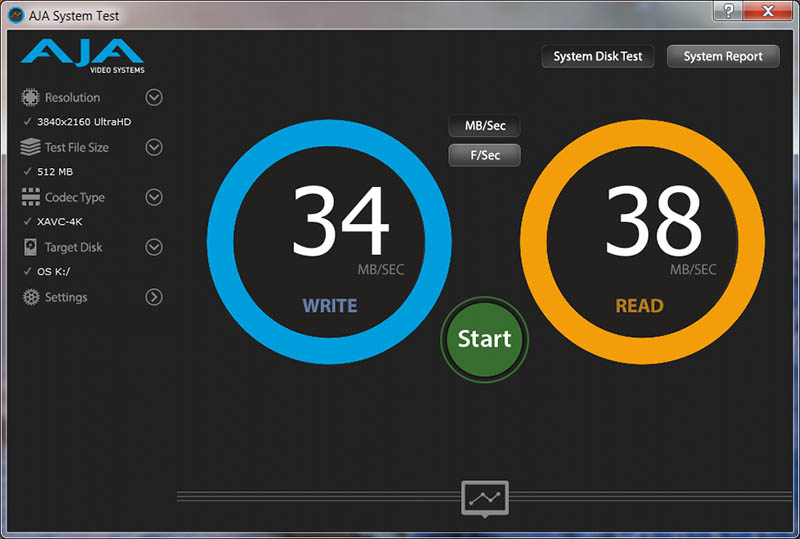Select the 3840x2160 UltraHD checked option
The height and width of the screenshot is (539, 800).
point(84,122)
